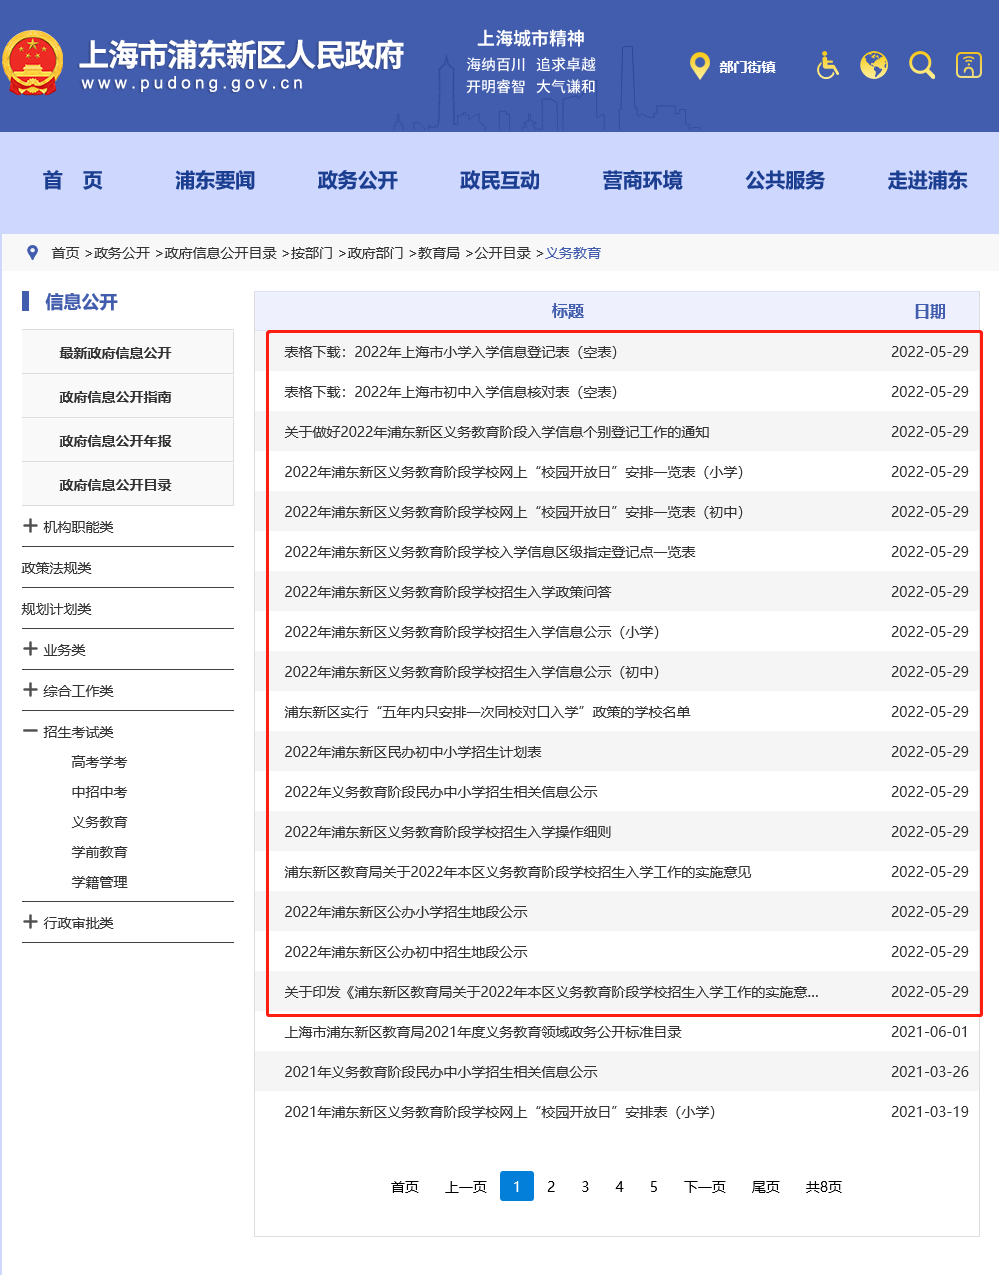The height and width of the screenshot is (1275, 999).
Task: Open the site search magnifier icon
Action: pyautogui.click(x=921, y=65)
